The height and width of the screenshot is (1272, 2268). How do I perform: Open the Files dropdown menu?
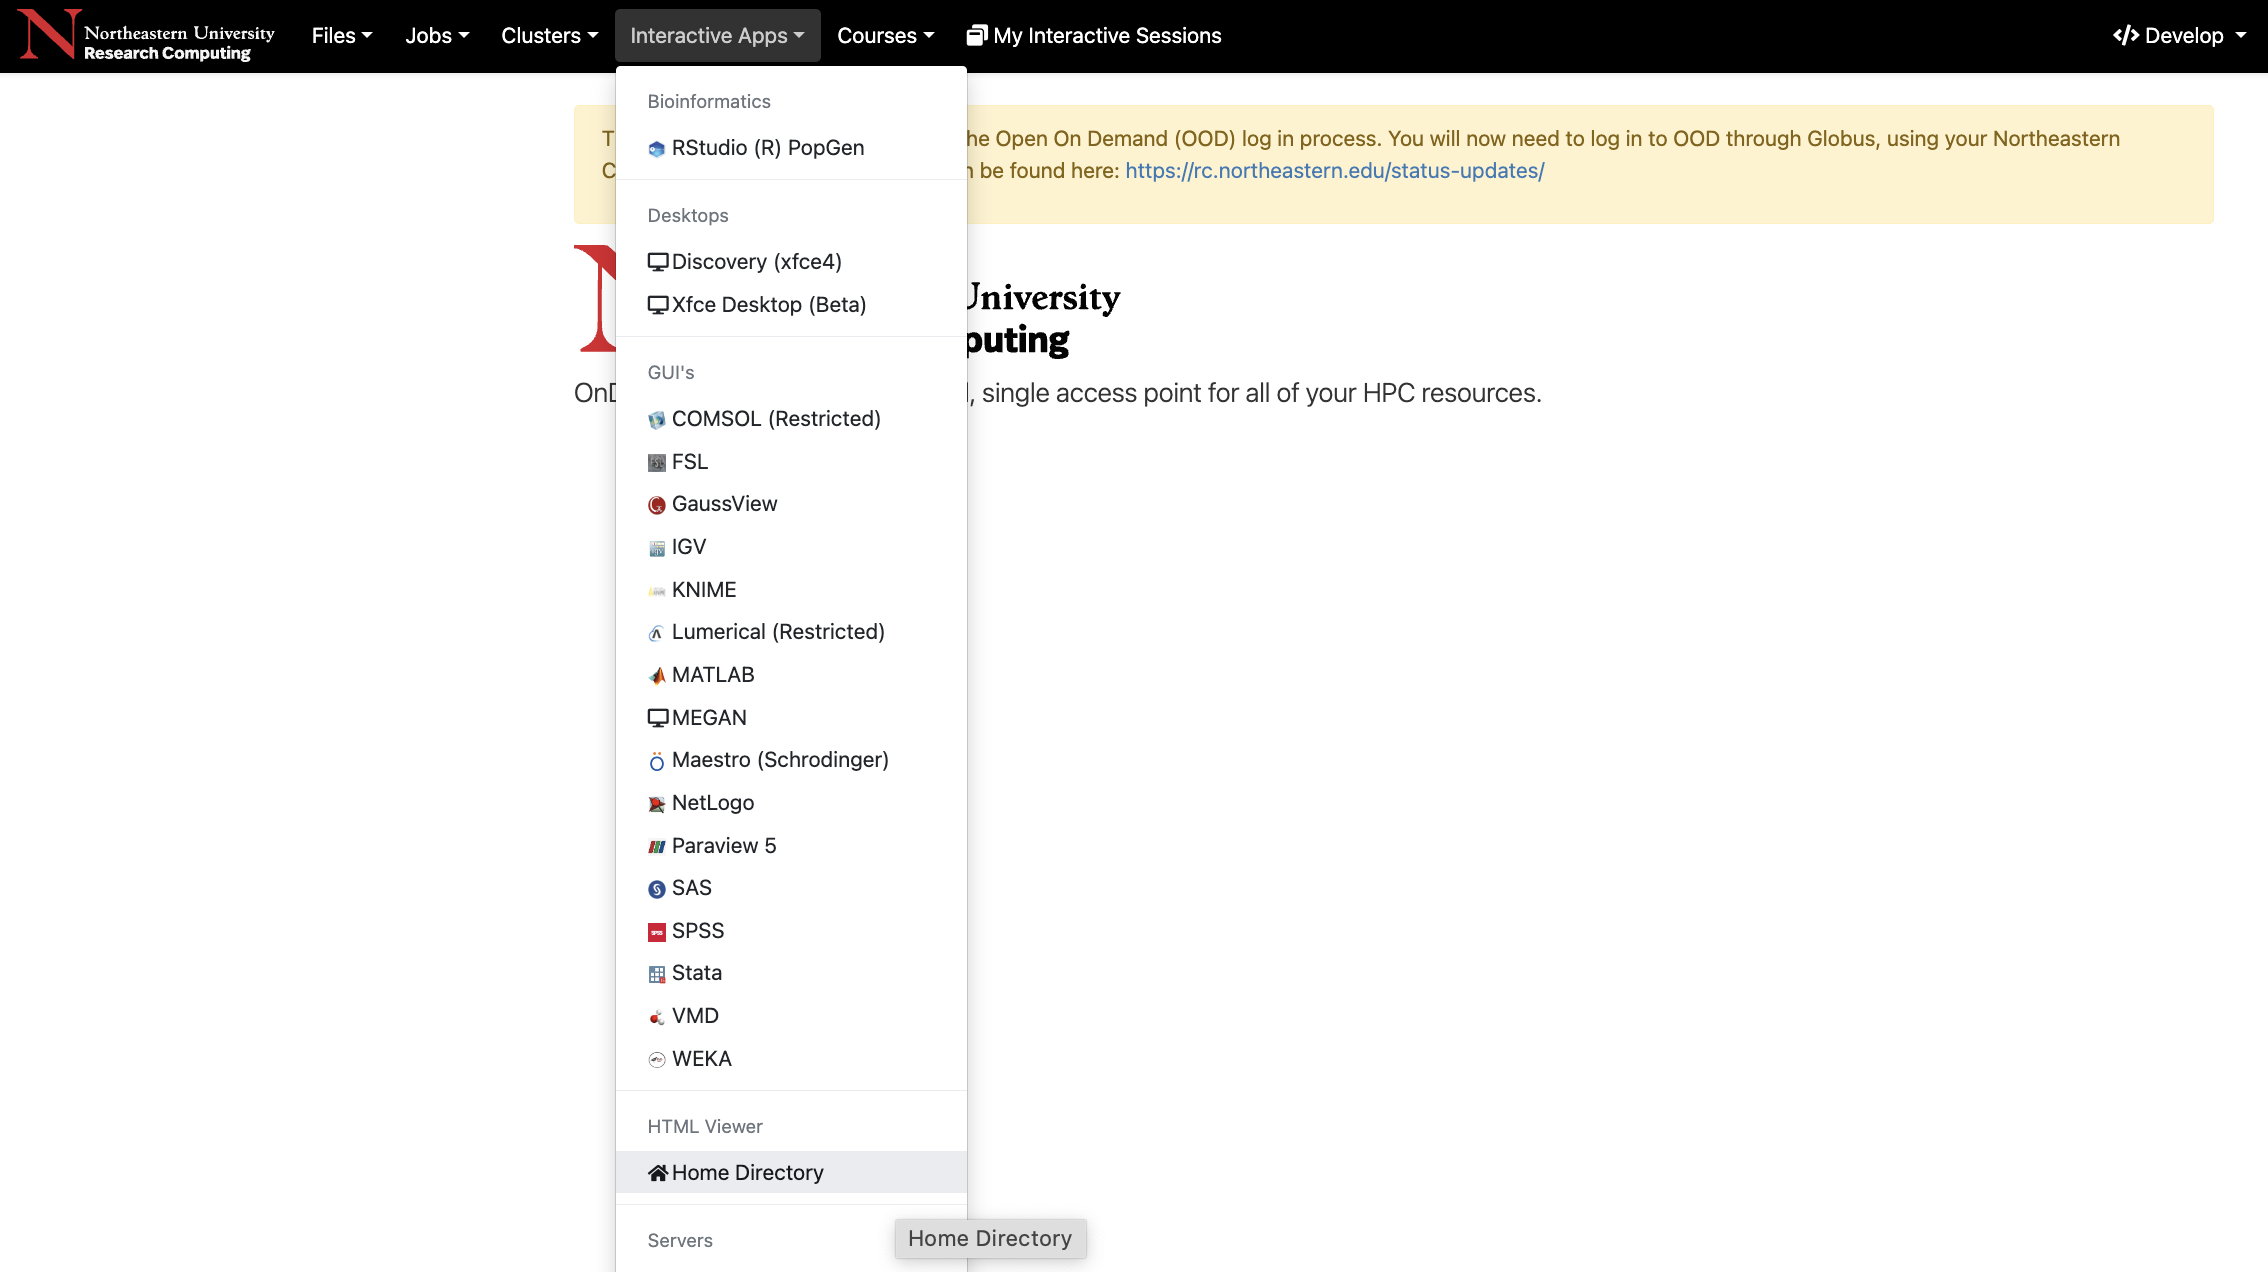342,36
